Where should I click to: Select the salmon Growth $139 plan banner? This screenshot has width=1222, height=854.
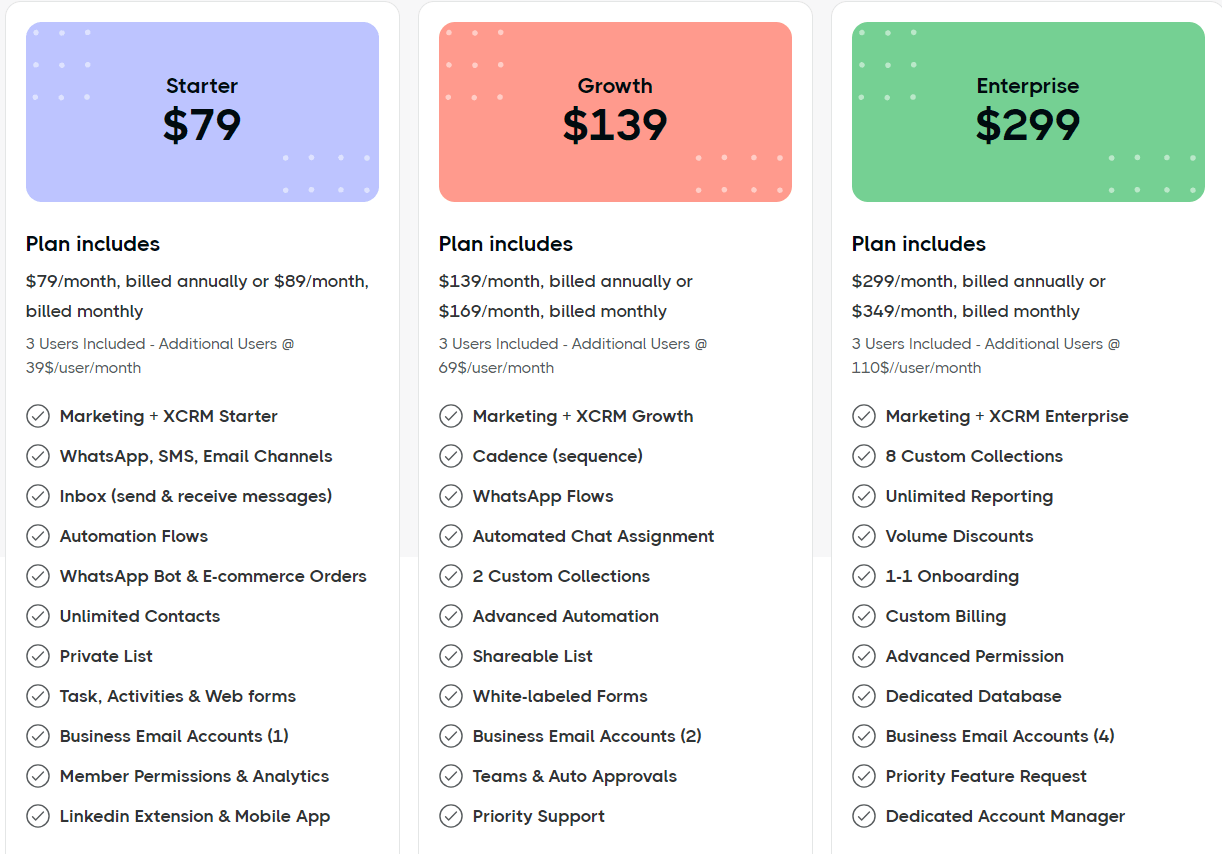pos(615,112)
